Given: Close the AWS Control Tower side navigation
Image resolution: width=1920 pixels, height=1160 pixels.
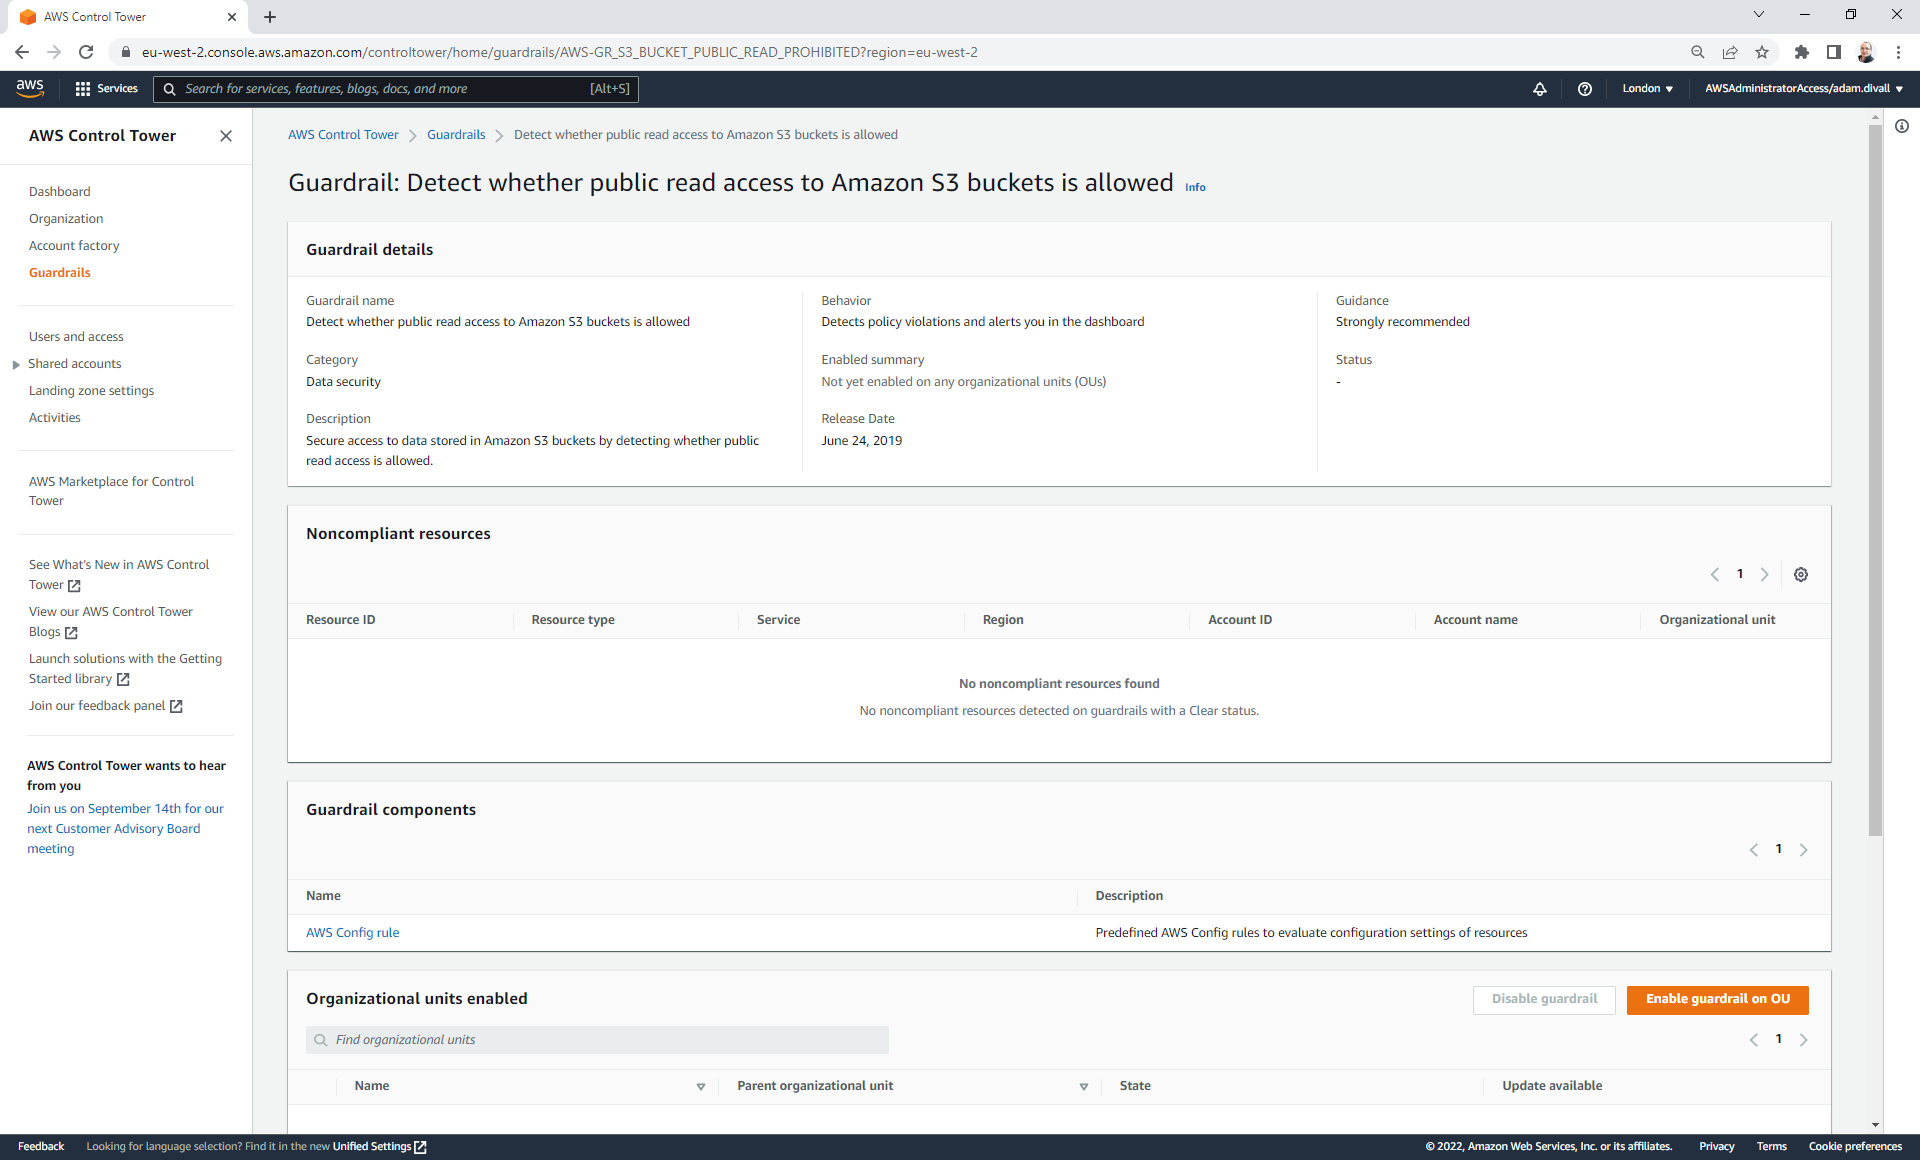Looking at the screenshot, I should click(226, 136).
